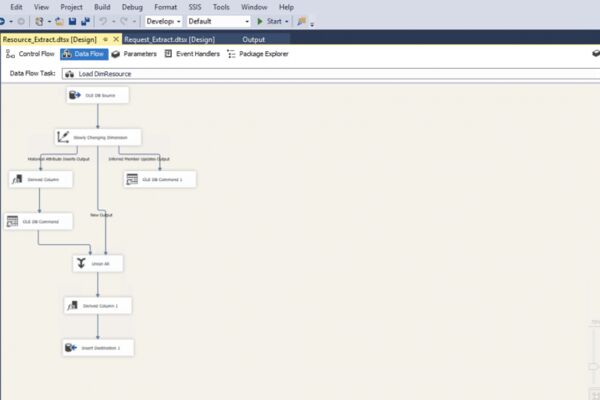Viewport: 600px width, 400px height.
Task: Open the View menu
Action: (41, 7)
